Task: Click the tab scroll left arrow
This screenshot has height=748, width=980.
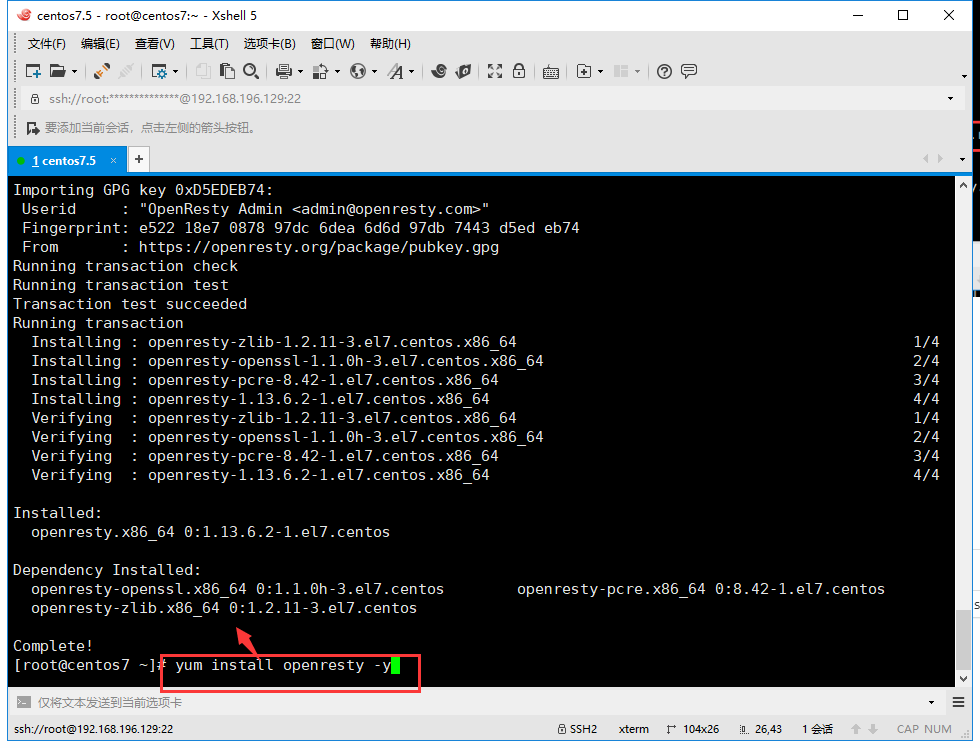Action: [926, 159]
